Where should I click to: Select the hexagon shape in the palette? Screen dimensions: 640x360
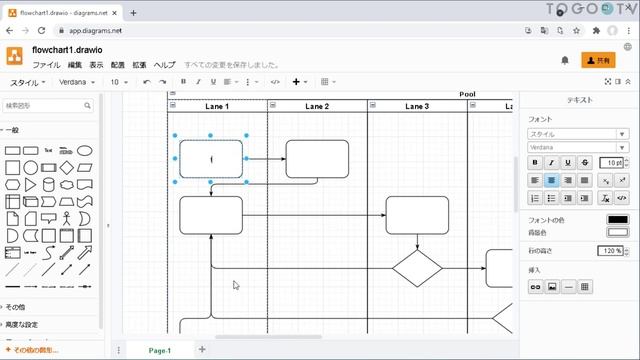(x=13, y=184)
